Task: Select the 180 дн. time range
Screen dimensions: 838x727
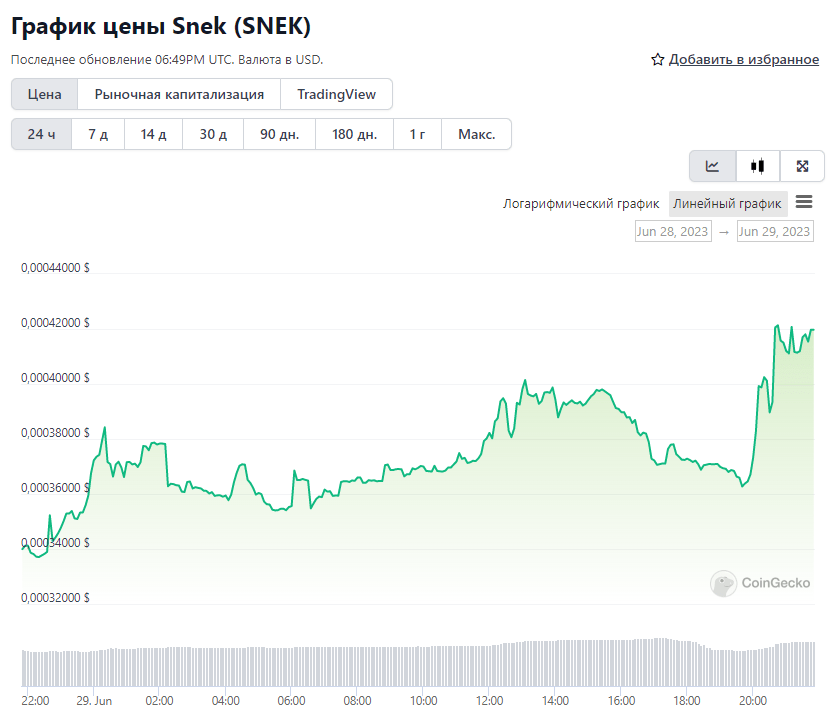Action: tap(354, 134)
